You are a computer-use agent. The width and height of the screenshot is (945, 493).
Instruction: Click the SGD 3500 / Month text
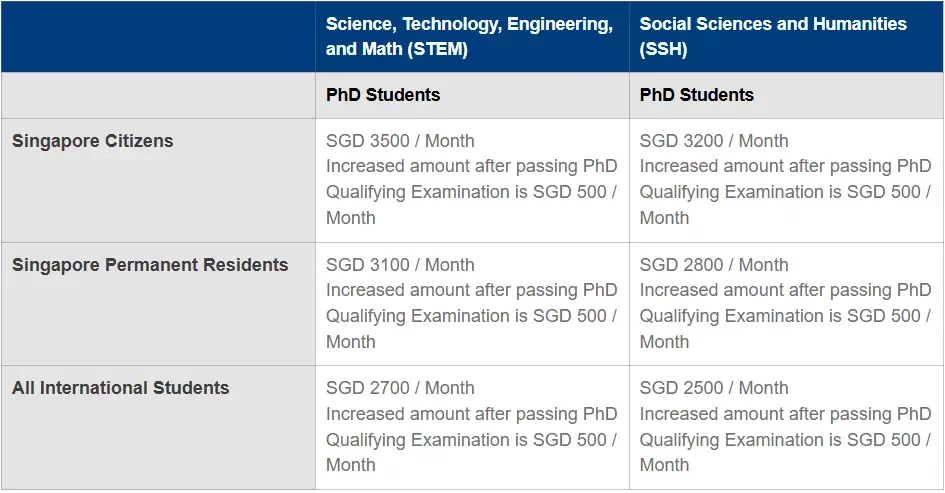coord(400,140)
